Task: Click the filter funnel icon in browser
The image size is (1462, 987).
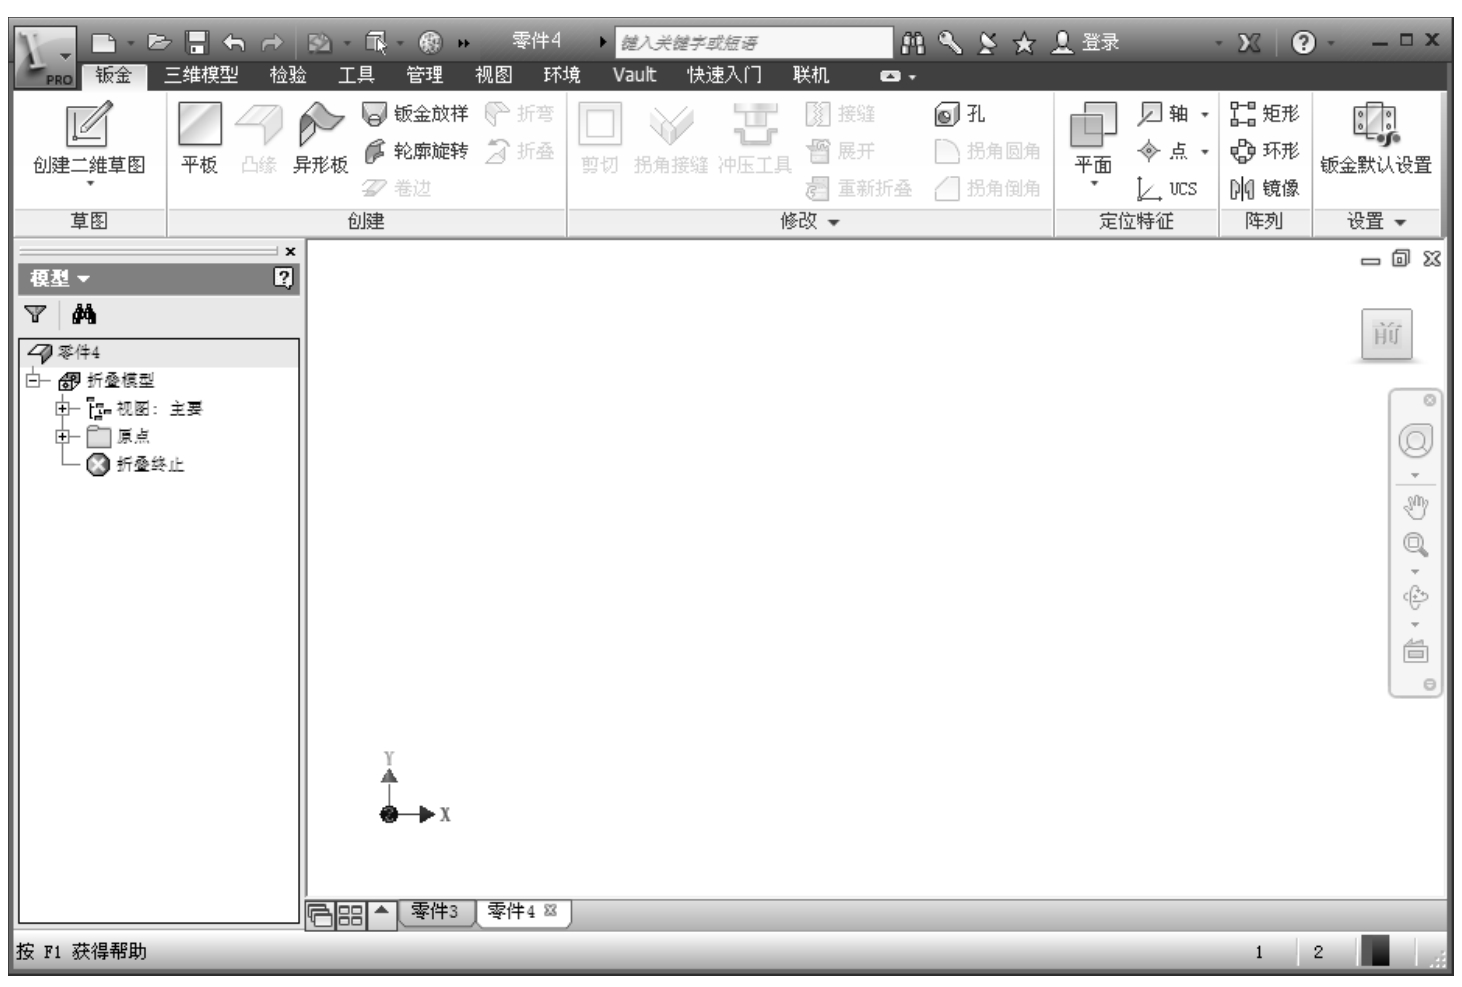Action: coord(35,315)
